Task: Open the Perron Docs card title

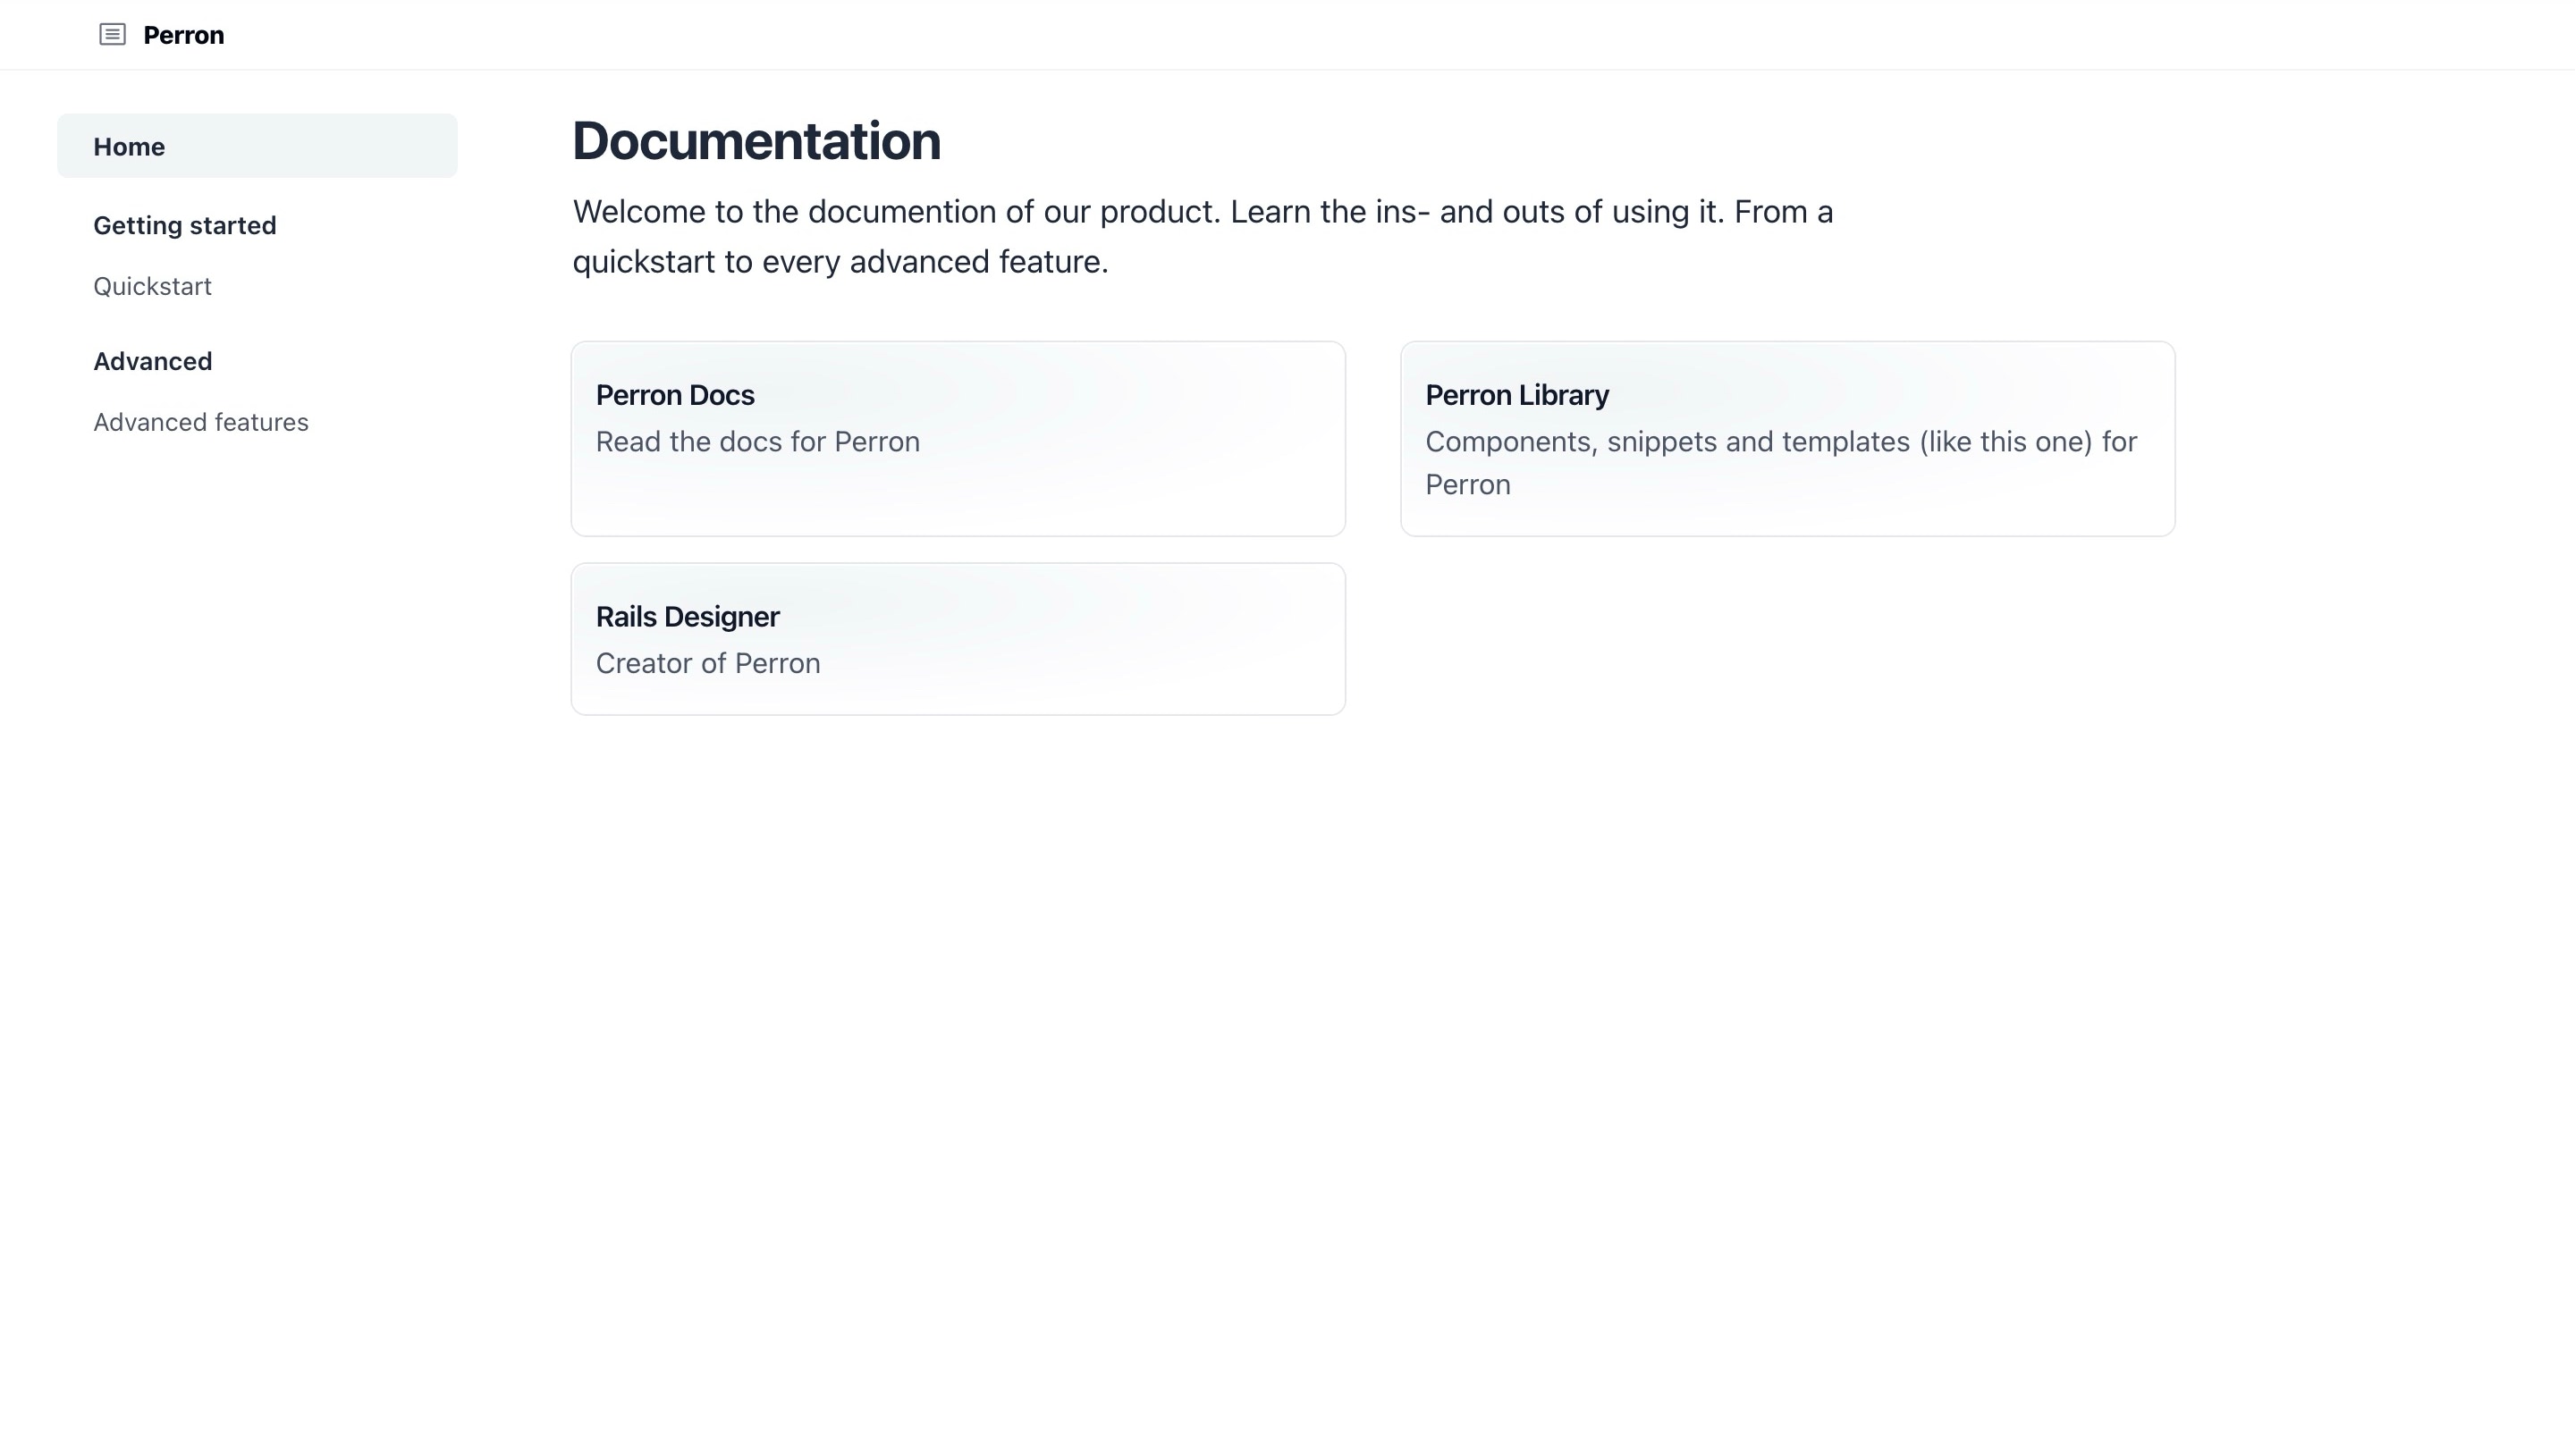Action: pos(675,396)
